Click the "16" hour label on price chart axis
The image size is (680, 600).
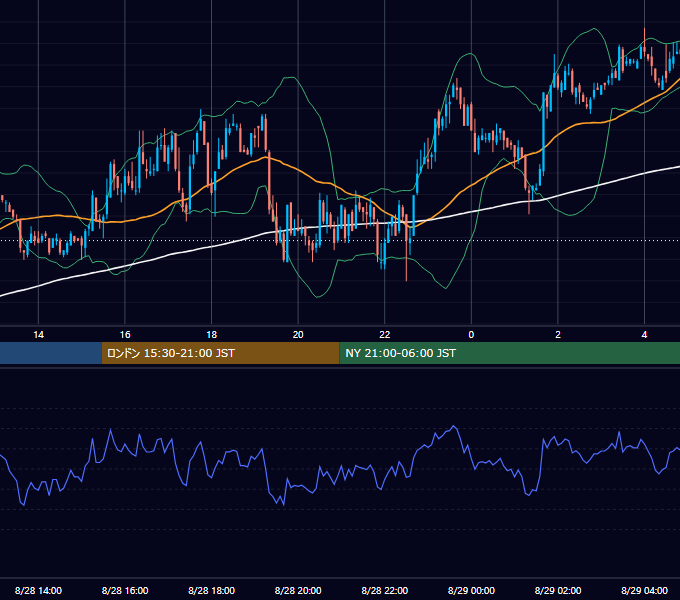[125, 335]
